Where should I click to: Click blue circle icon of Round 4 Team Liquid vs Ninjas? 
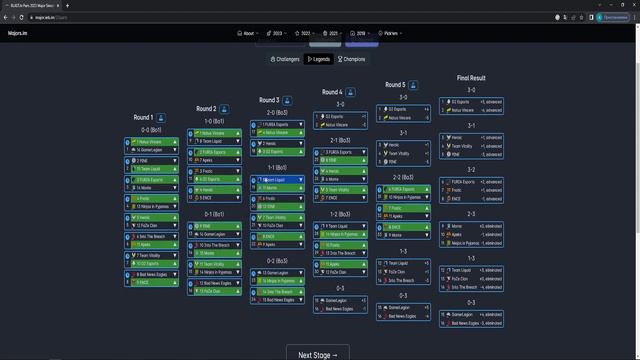tap(317, 227)
